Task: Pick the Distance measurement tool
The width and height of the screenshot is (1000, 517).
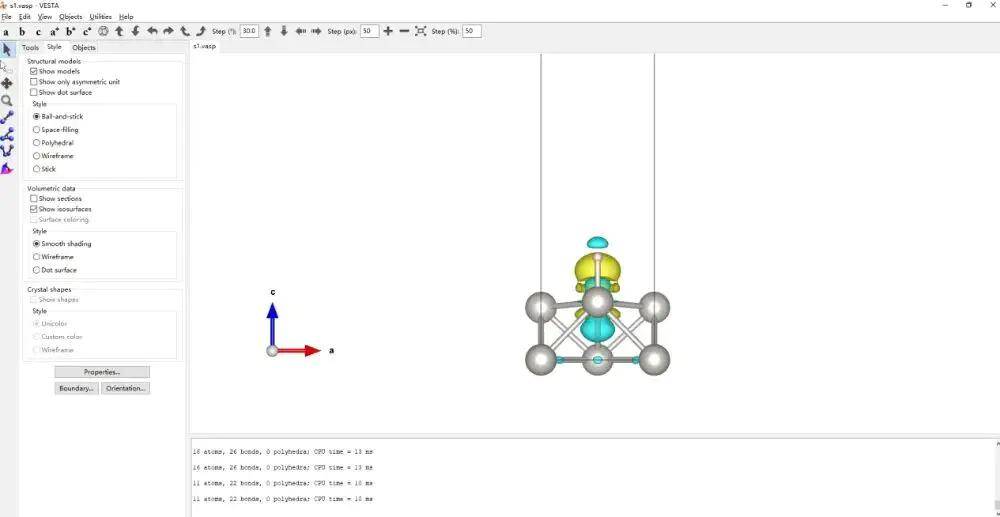Action: (x=7, y=117)
